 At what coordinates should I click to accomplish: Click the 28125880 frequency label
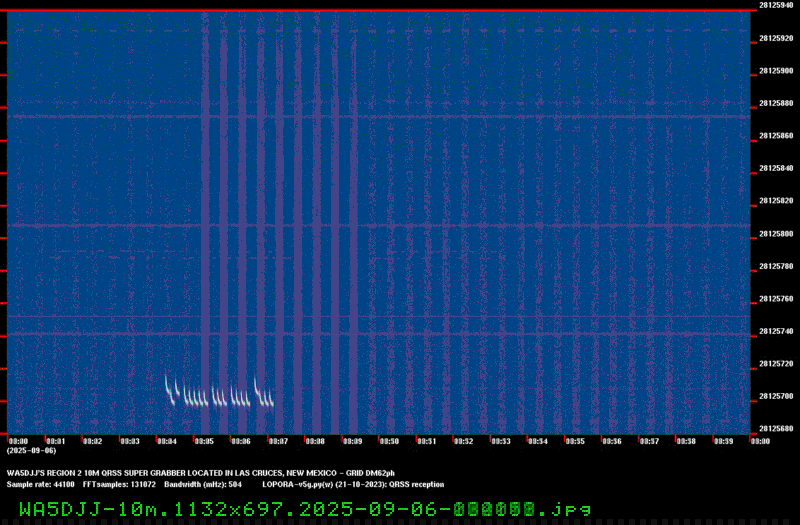click(777, 104)
